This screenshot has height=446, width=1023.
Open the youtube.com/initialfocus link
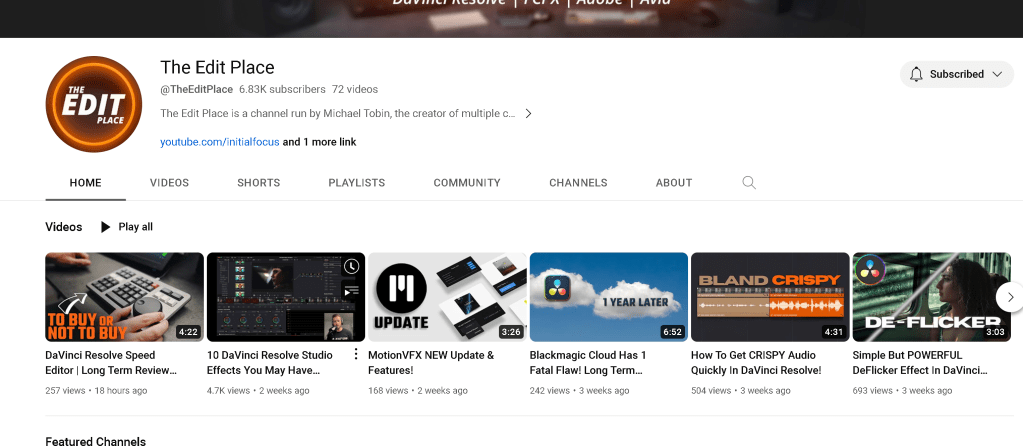point(220,141)
